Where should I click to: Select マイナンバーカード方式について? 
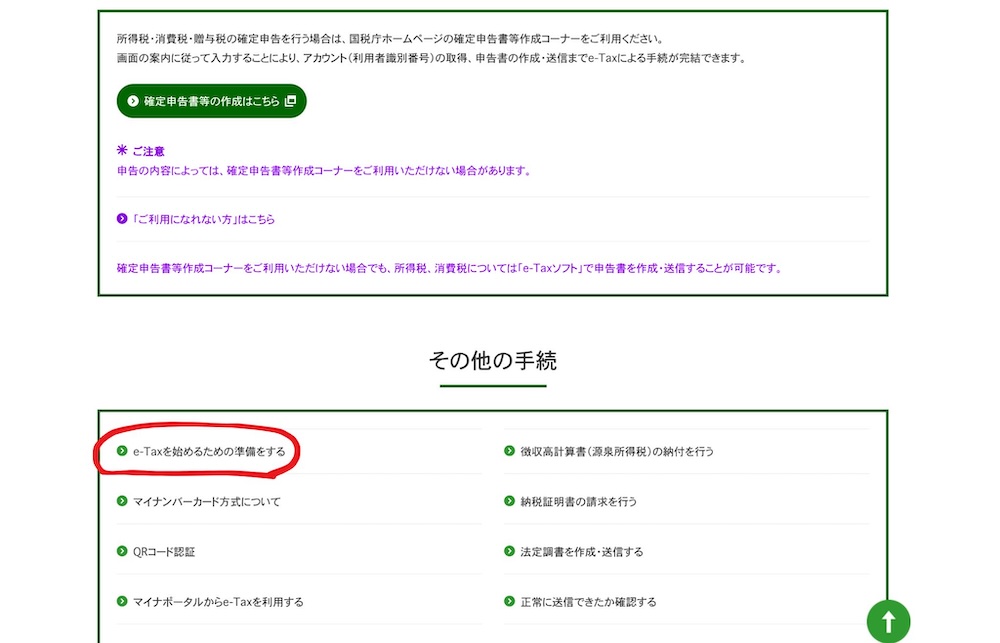[x=206, y=501]
